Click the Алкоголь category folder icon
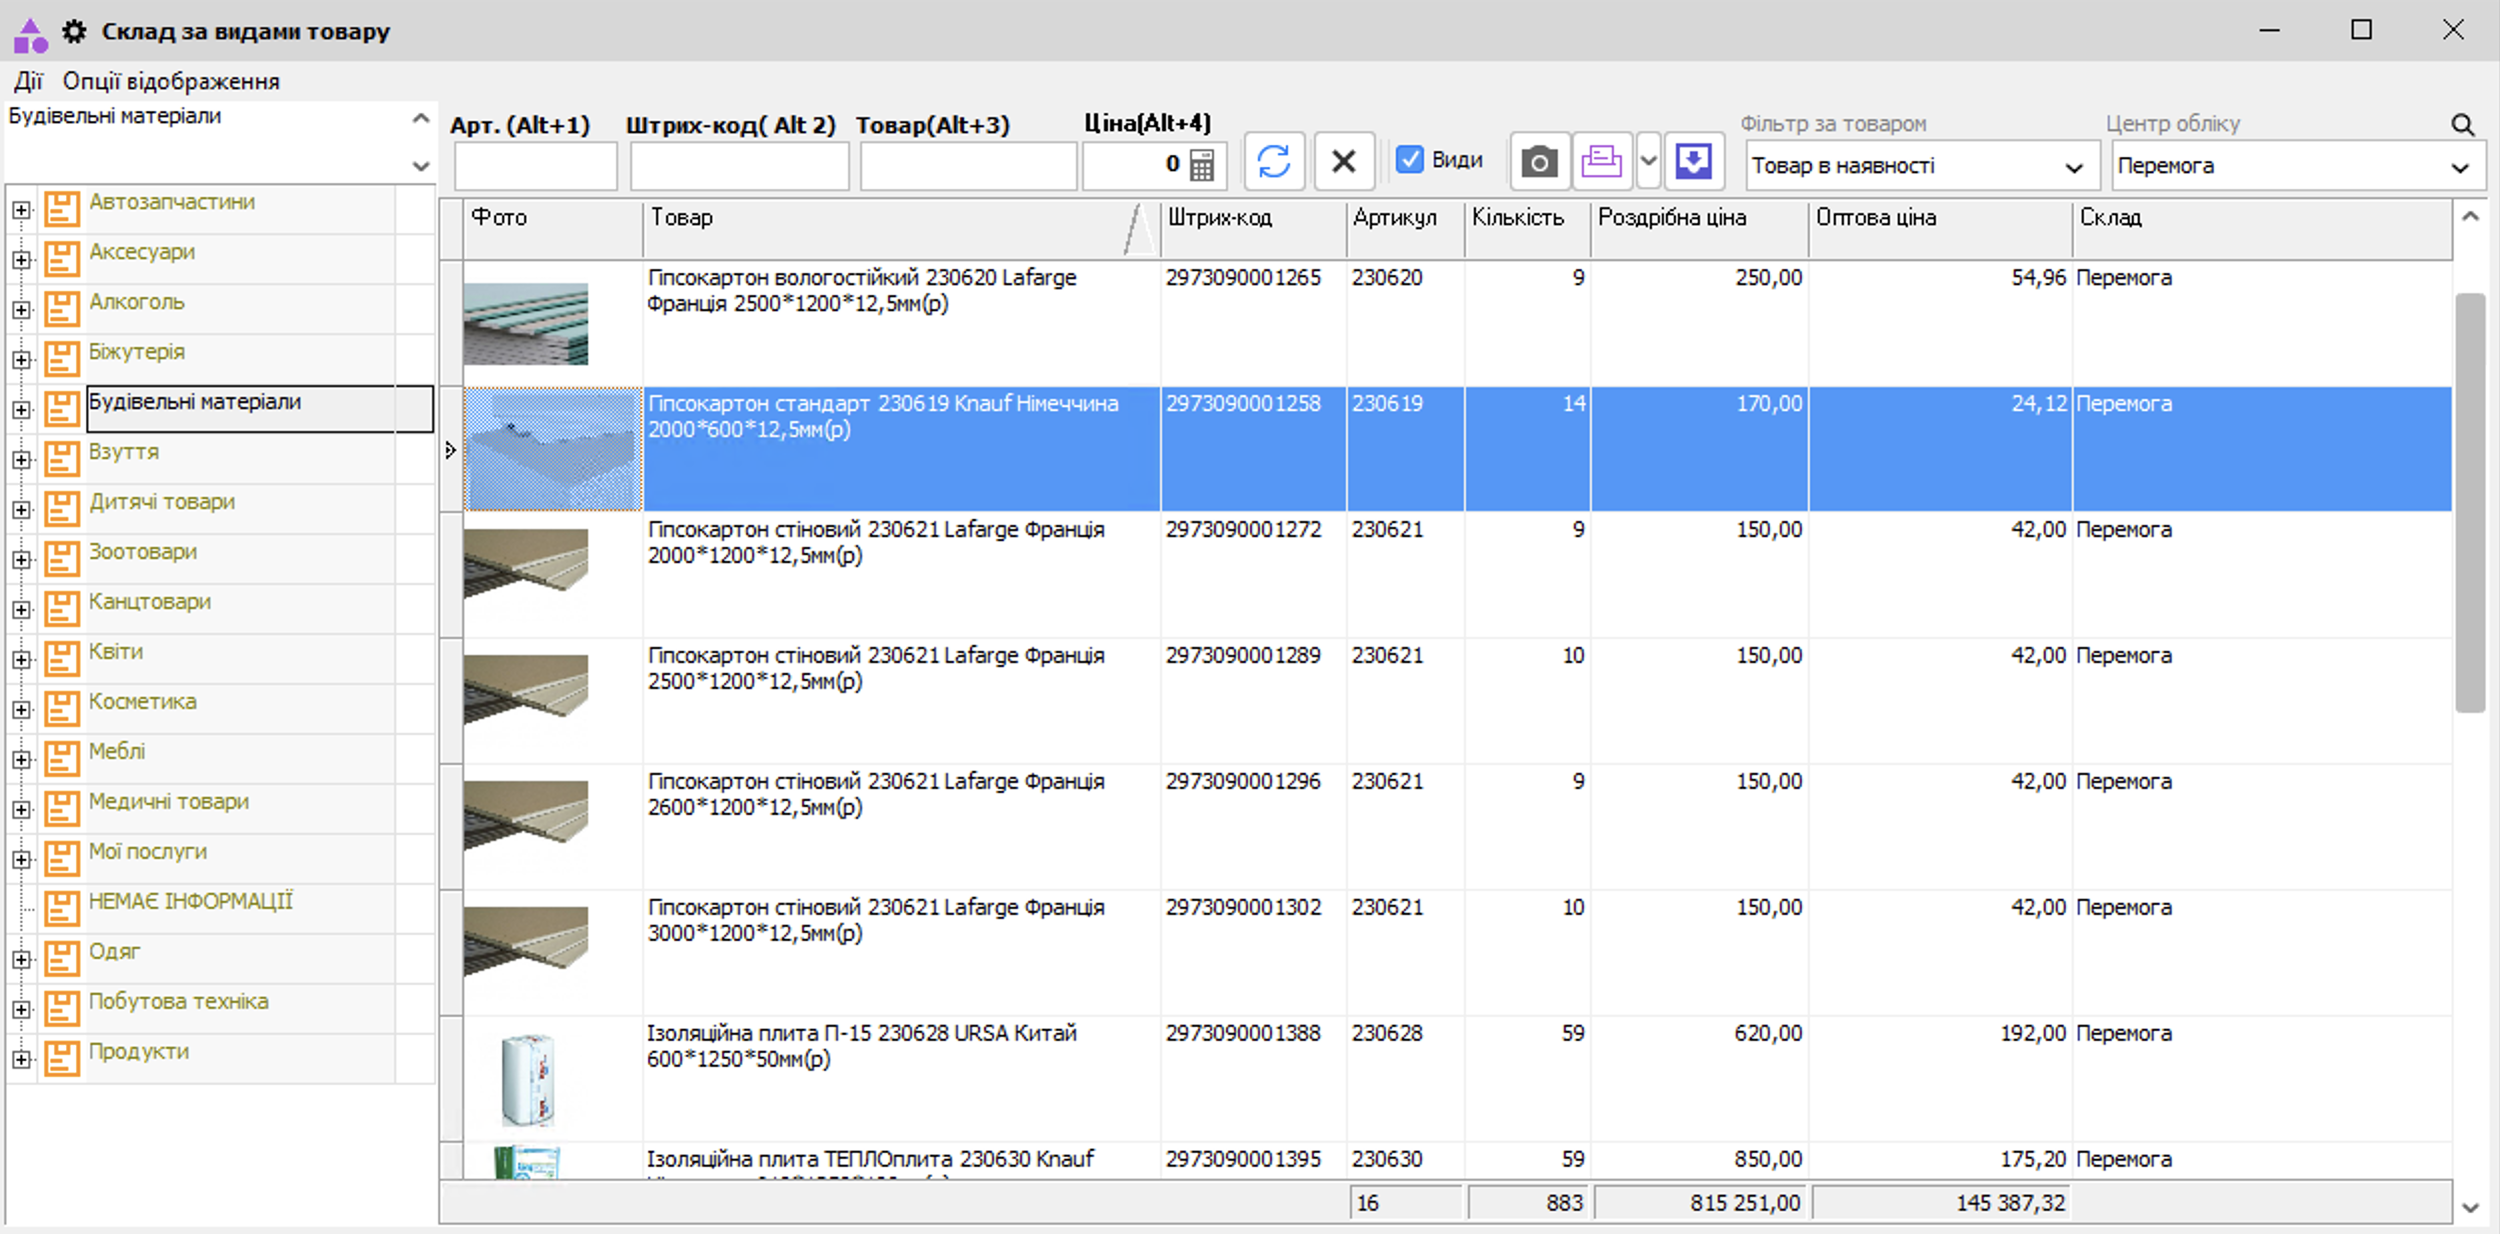Screen dimensions: 2500x1234 [x=61, y=308]
